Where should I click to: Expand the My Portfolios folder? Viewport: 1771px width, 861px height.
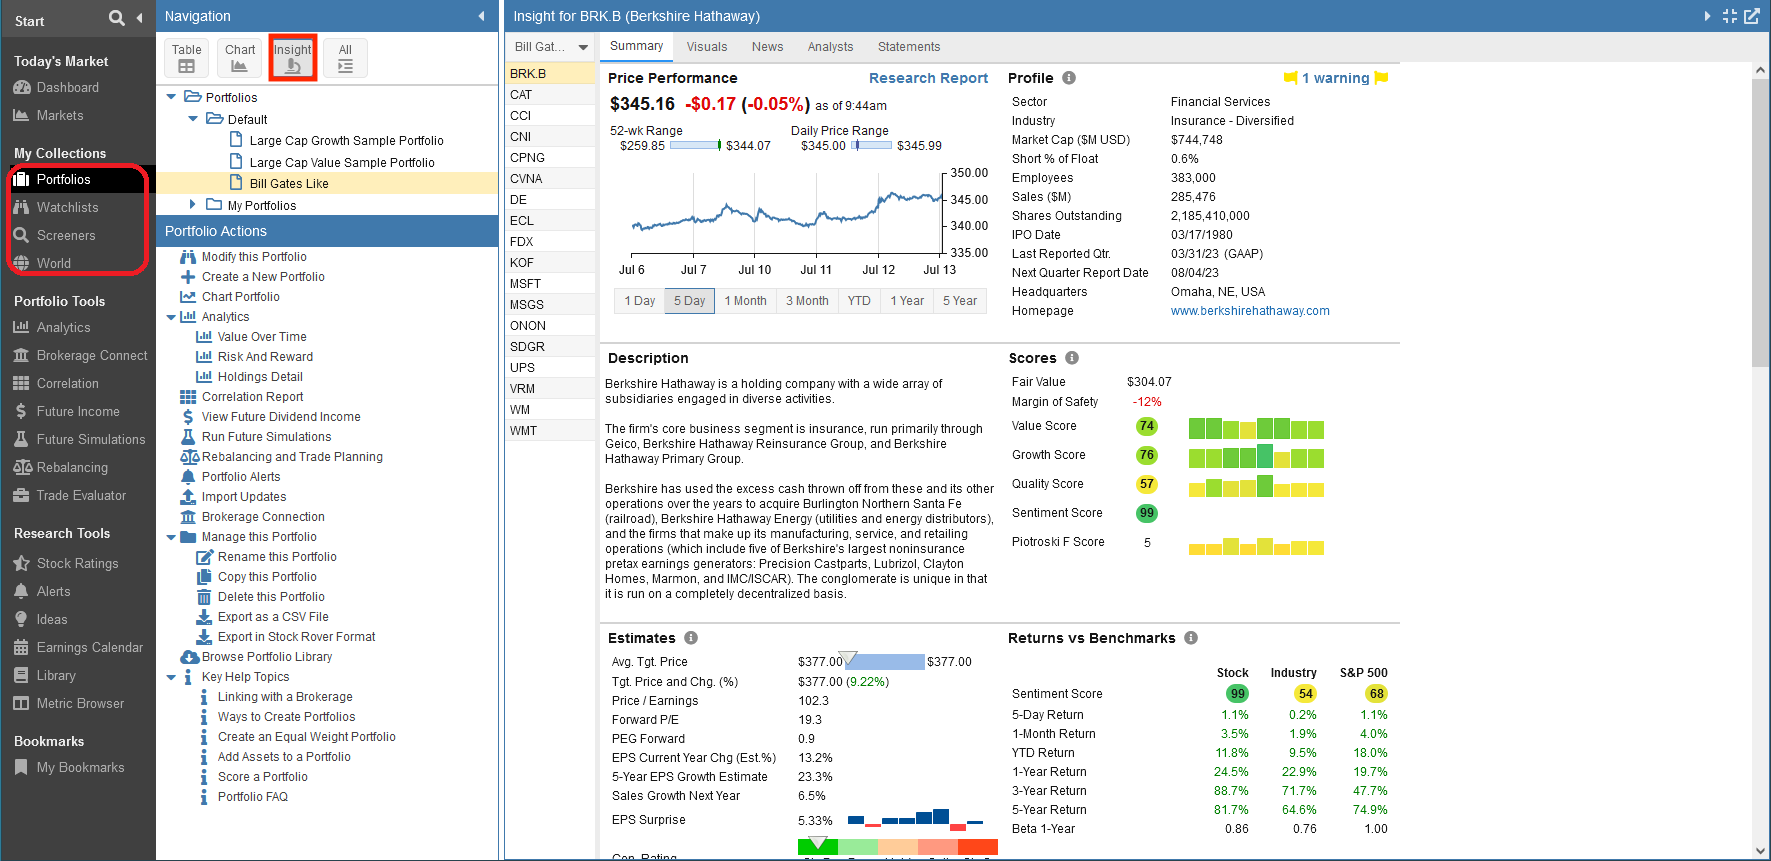[193, 205]
